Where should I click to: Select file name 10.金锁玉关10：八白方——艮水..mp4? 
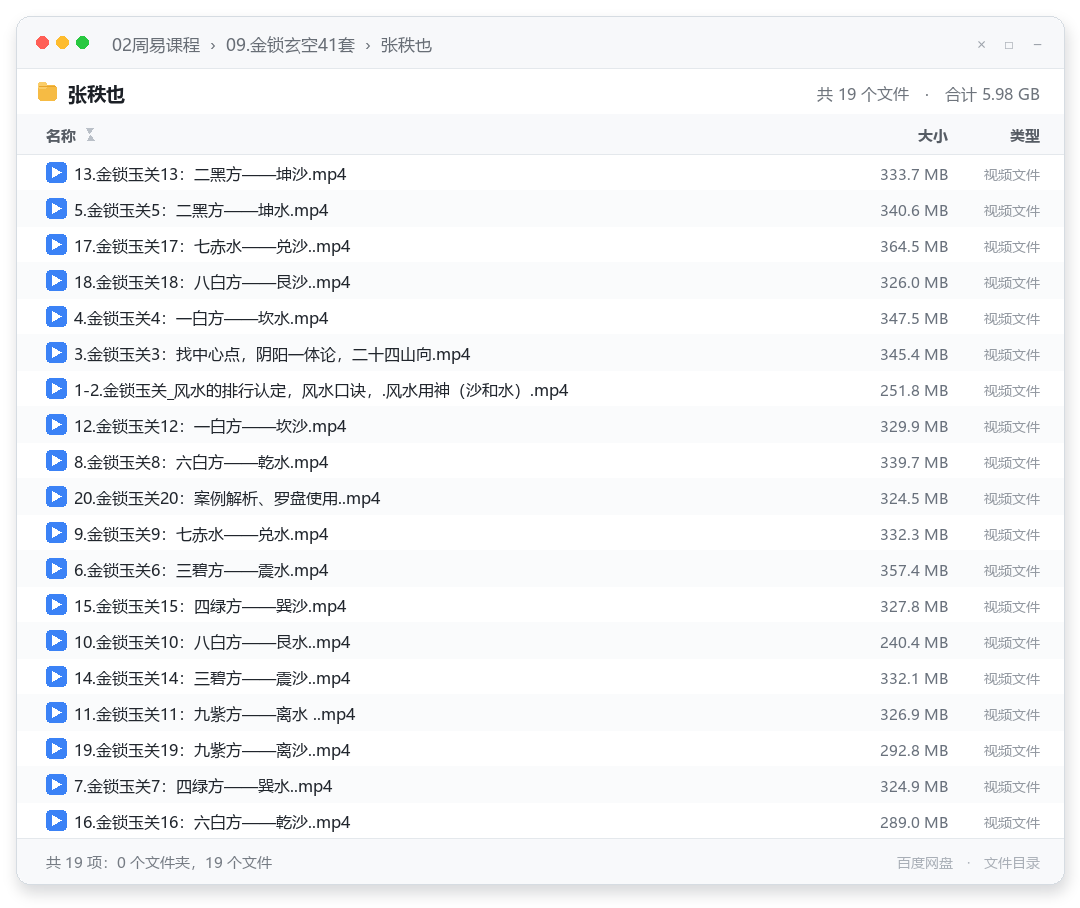[x=212, y=642]
